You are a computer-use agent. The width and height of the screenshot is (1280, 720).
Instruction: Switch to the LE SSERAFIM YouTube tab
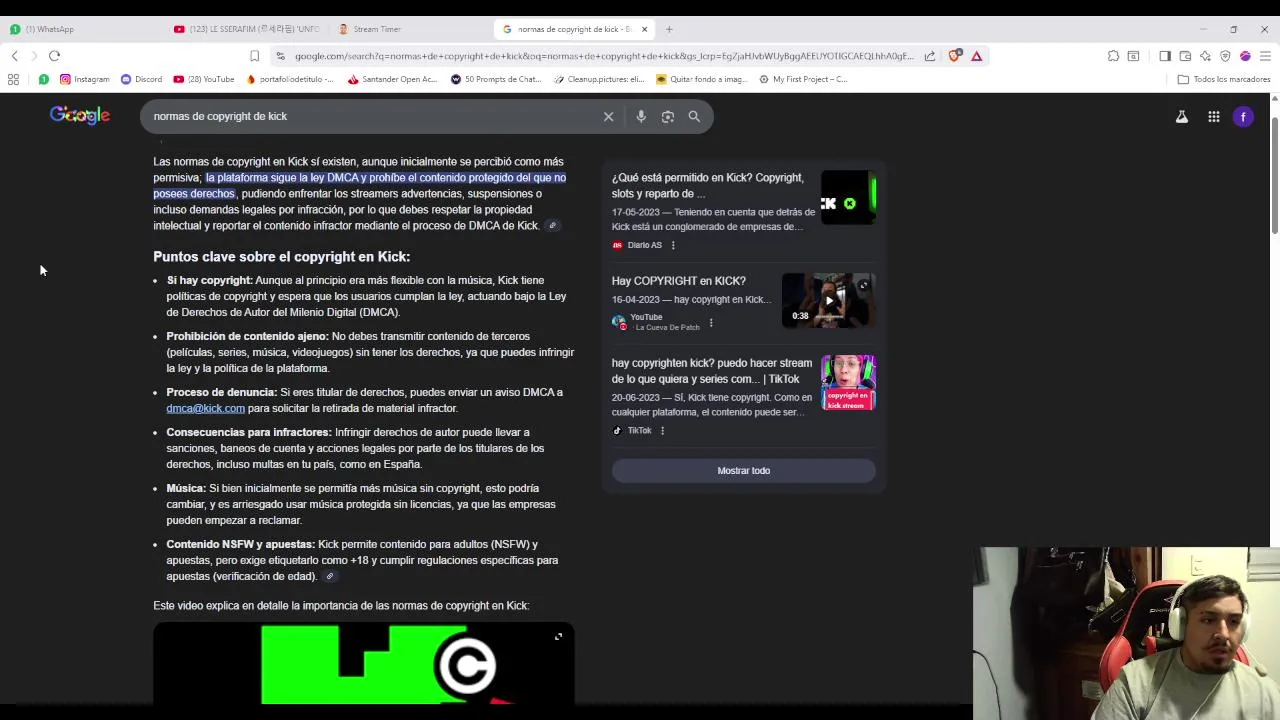(245, 29)
